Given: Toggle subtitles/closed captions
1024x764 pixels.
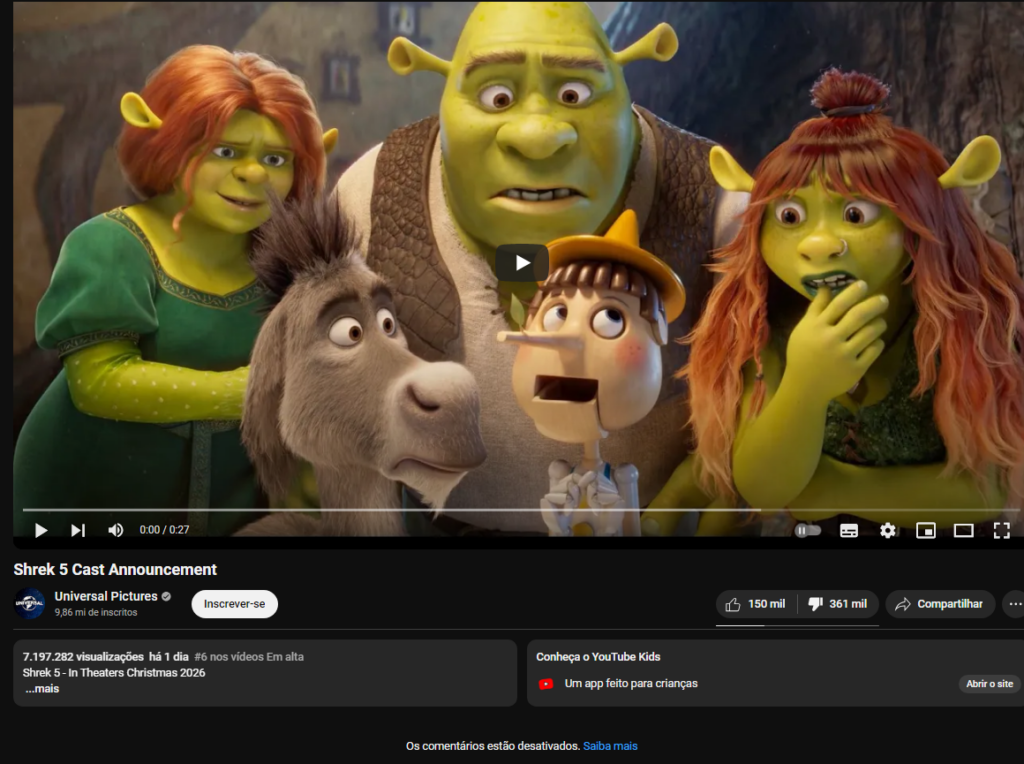Looking at the screenshot, I should pos(849,530).
